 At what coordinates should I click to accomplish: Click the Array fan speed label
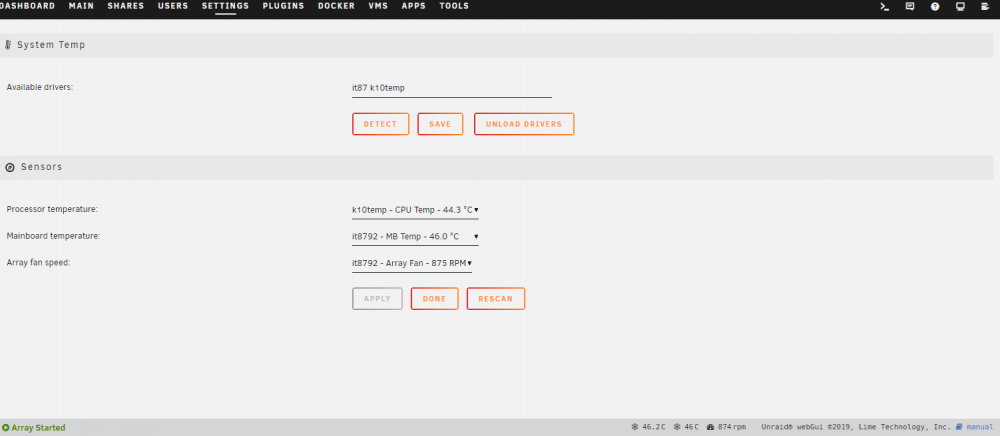tap(38, 263)
